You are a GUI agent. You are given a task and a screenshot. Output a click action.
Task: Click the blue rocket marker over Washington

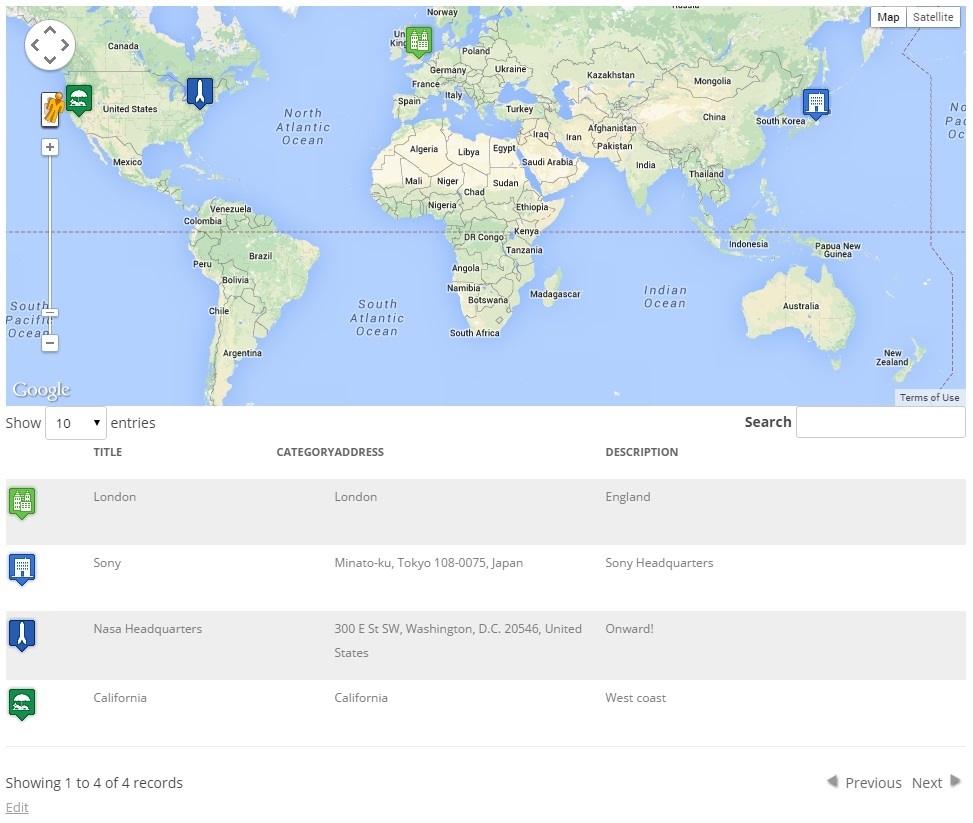pyautogui.click(x=200, y=92)
